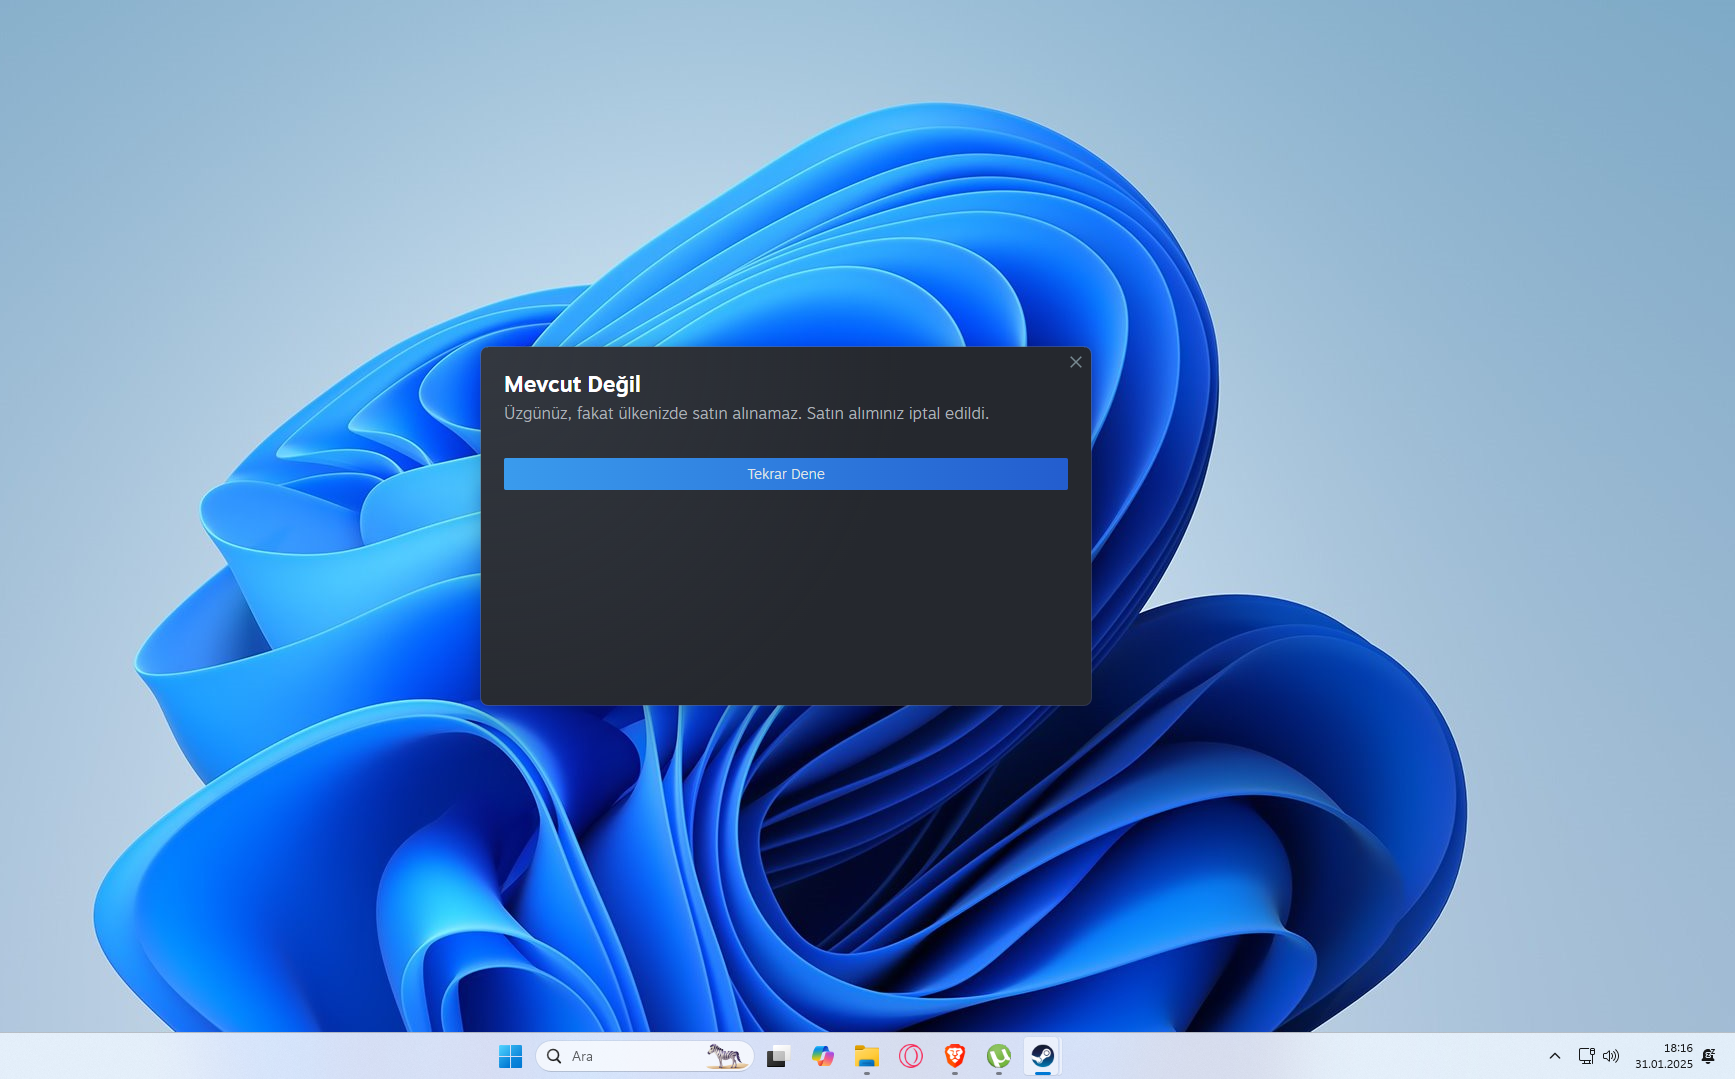Click the Ara search box in taskbar
This screenshot has width=1735, height=1079.
coord(645,1056)
